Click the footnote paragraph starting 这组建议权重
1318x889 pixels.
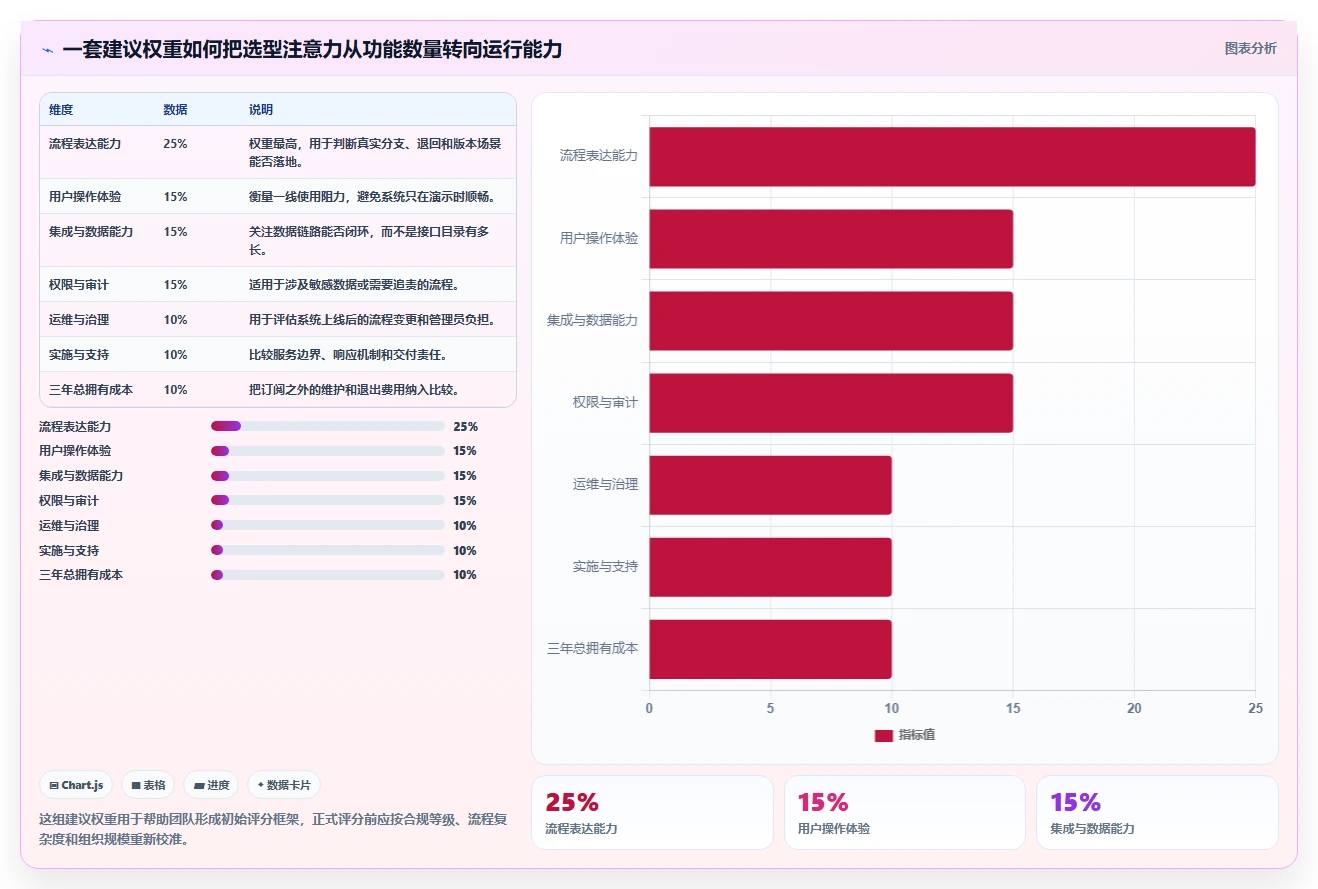[x=273, y=829]
